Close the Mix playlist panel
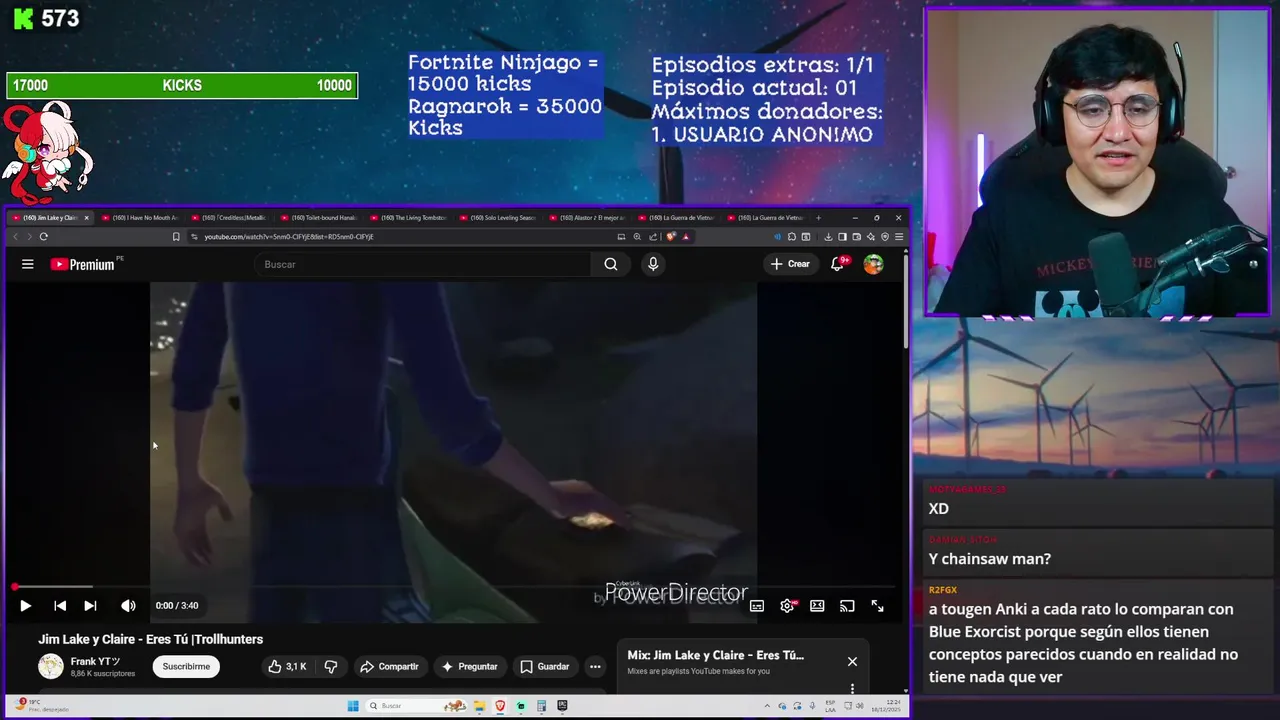The width and height of the screenshot is (1280, 720). [852, 661]
